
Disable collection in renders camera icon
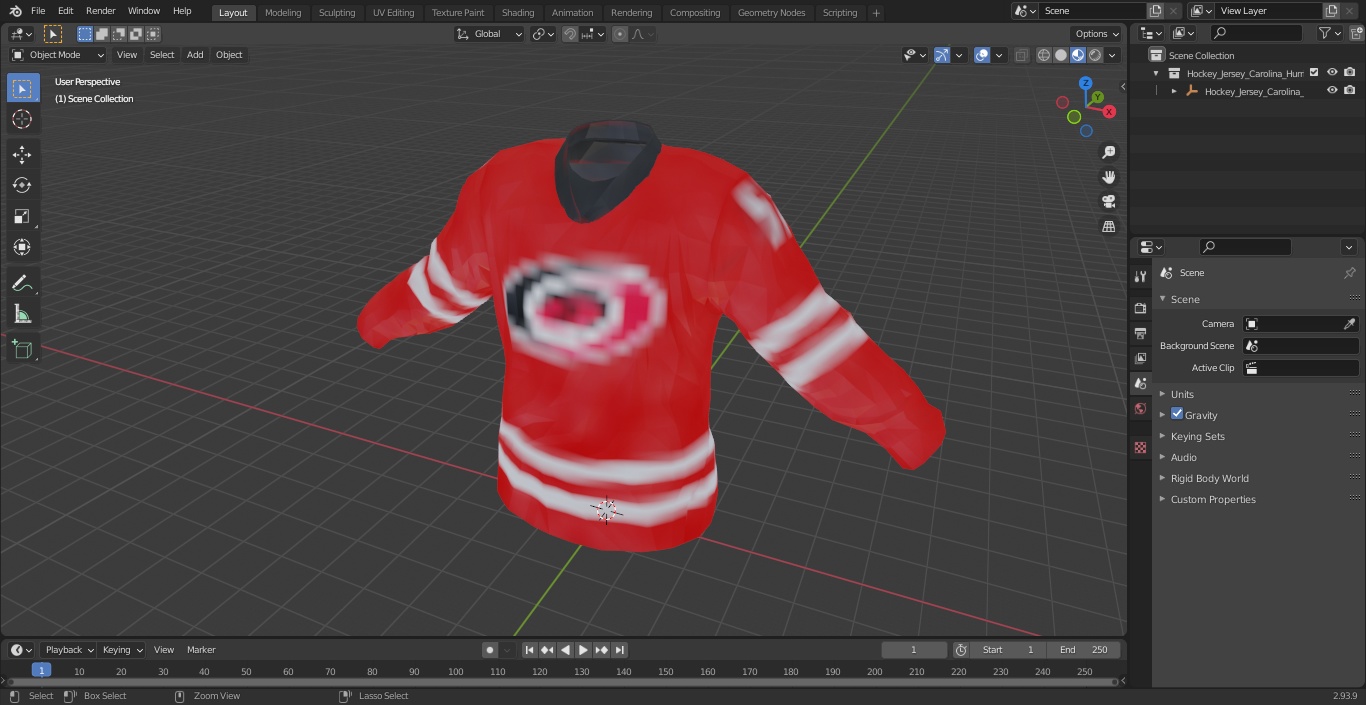pos(1350,72)
